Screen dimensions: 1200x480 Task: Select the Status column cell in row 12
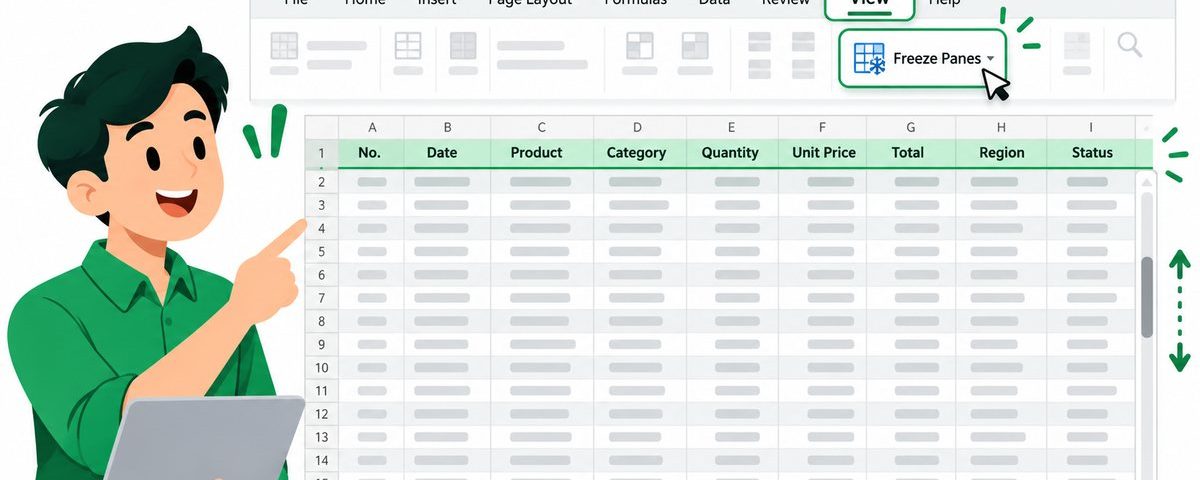pyautogui.click(x=1091, y=414)
